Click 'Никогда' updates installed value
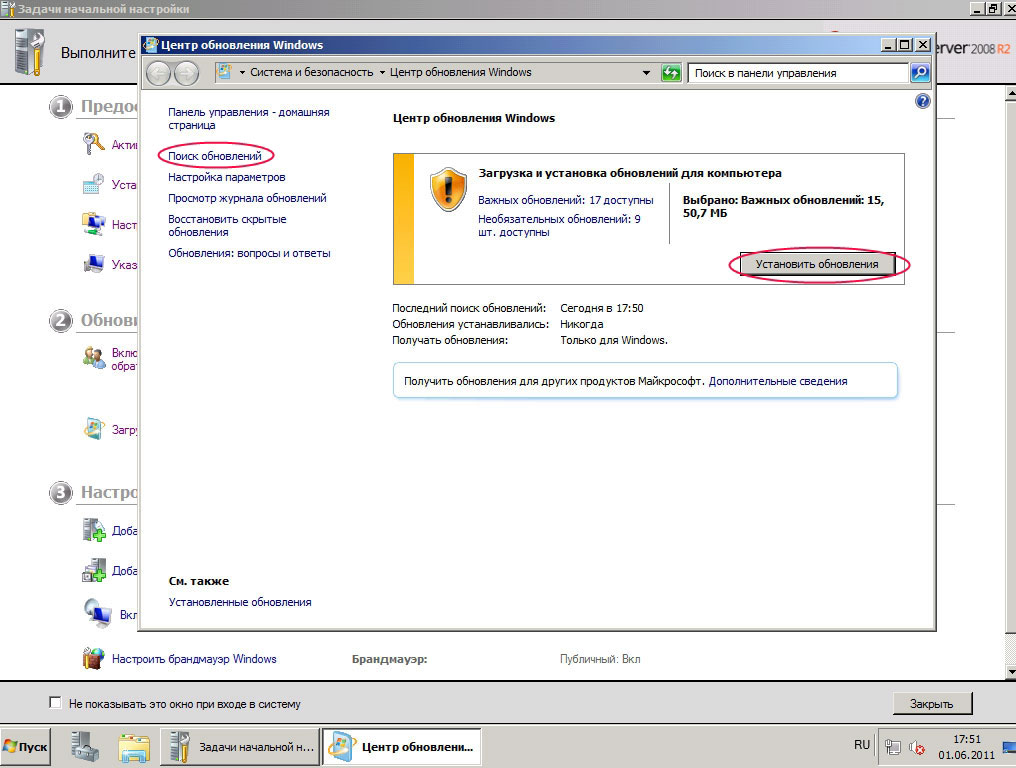This screenshot has height=768, width=1016. 581,324
